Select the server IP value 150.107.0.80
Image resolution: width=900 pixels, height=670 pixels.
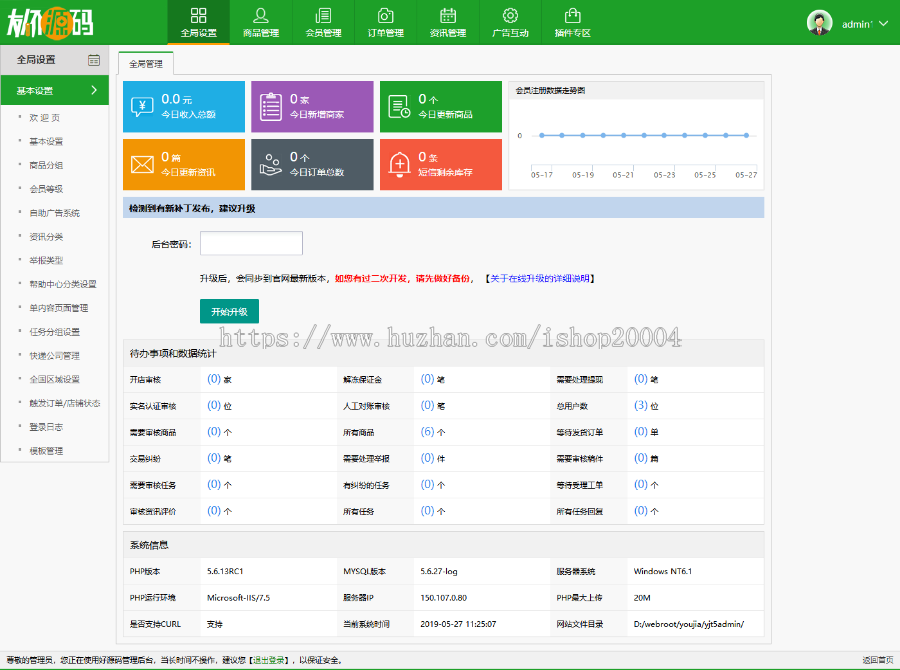[x=444, y=598]
